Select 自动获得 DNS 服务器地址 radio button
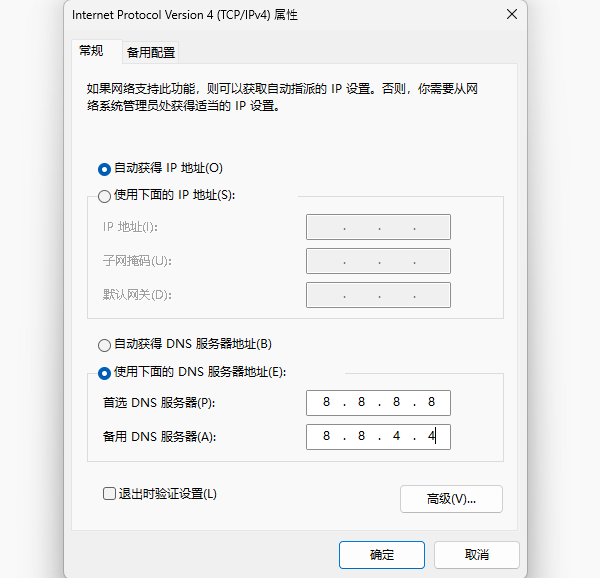600x578 pixels. click(x=105, y=345)
